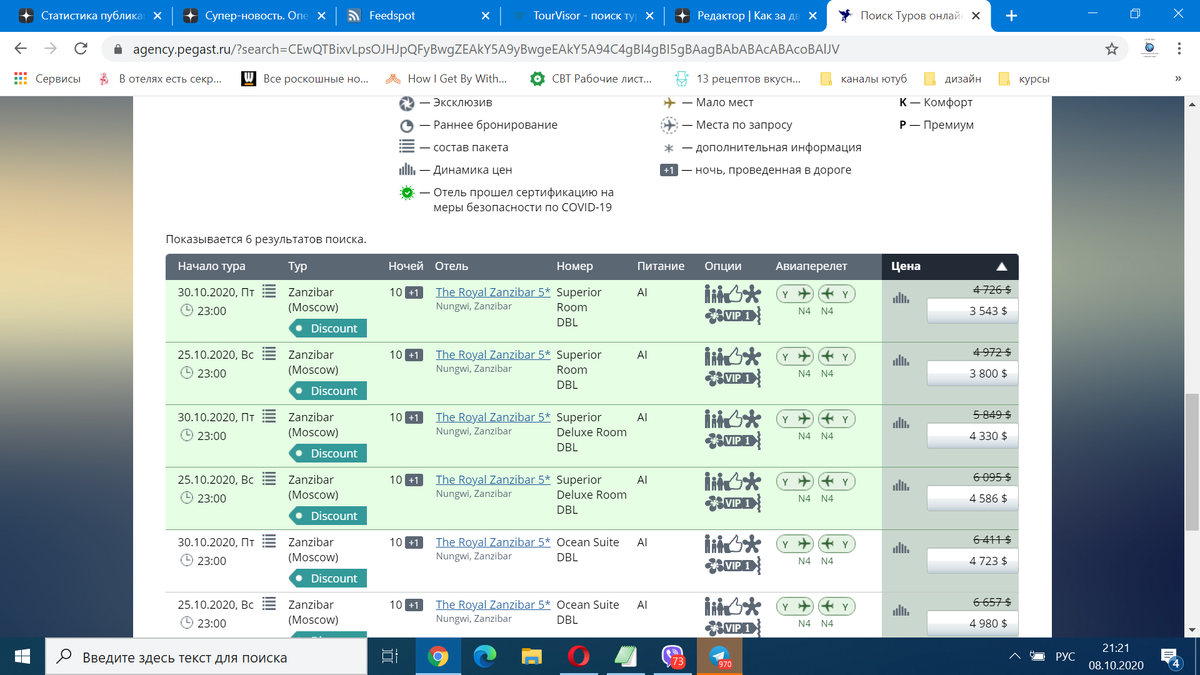Open курсы bookmark folder
The height and width of the screenshot is (675, 1200).
pyautogui.click(x=1024, y=79)
